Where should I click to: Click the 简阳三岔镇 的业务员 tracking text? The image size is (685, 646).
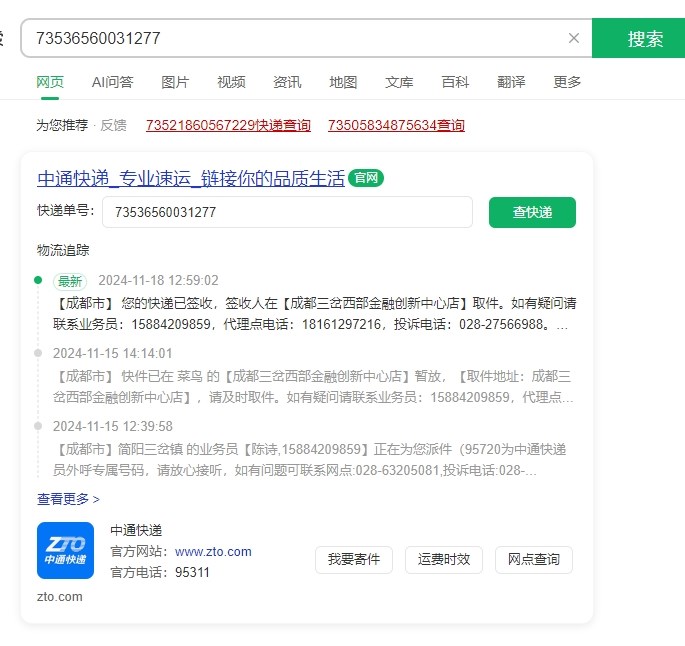tap(309, 459)
